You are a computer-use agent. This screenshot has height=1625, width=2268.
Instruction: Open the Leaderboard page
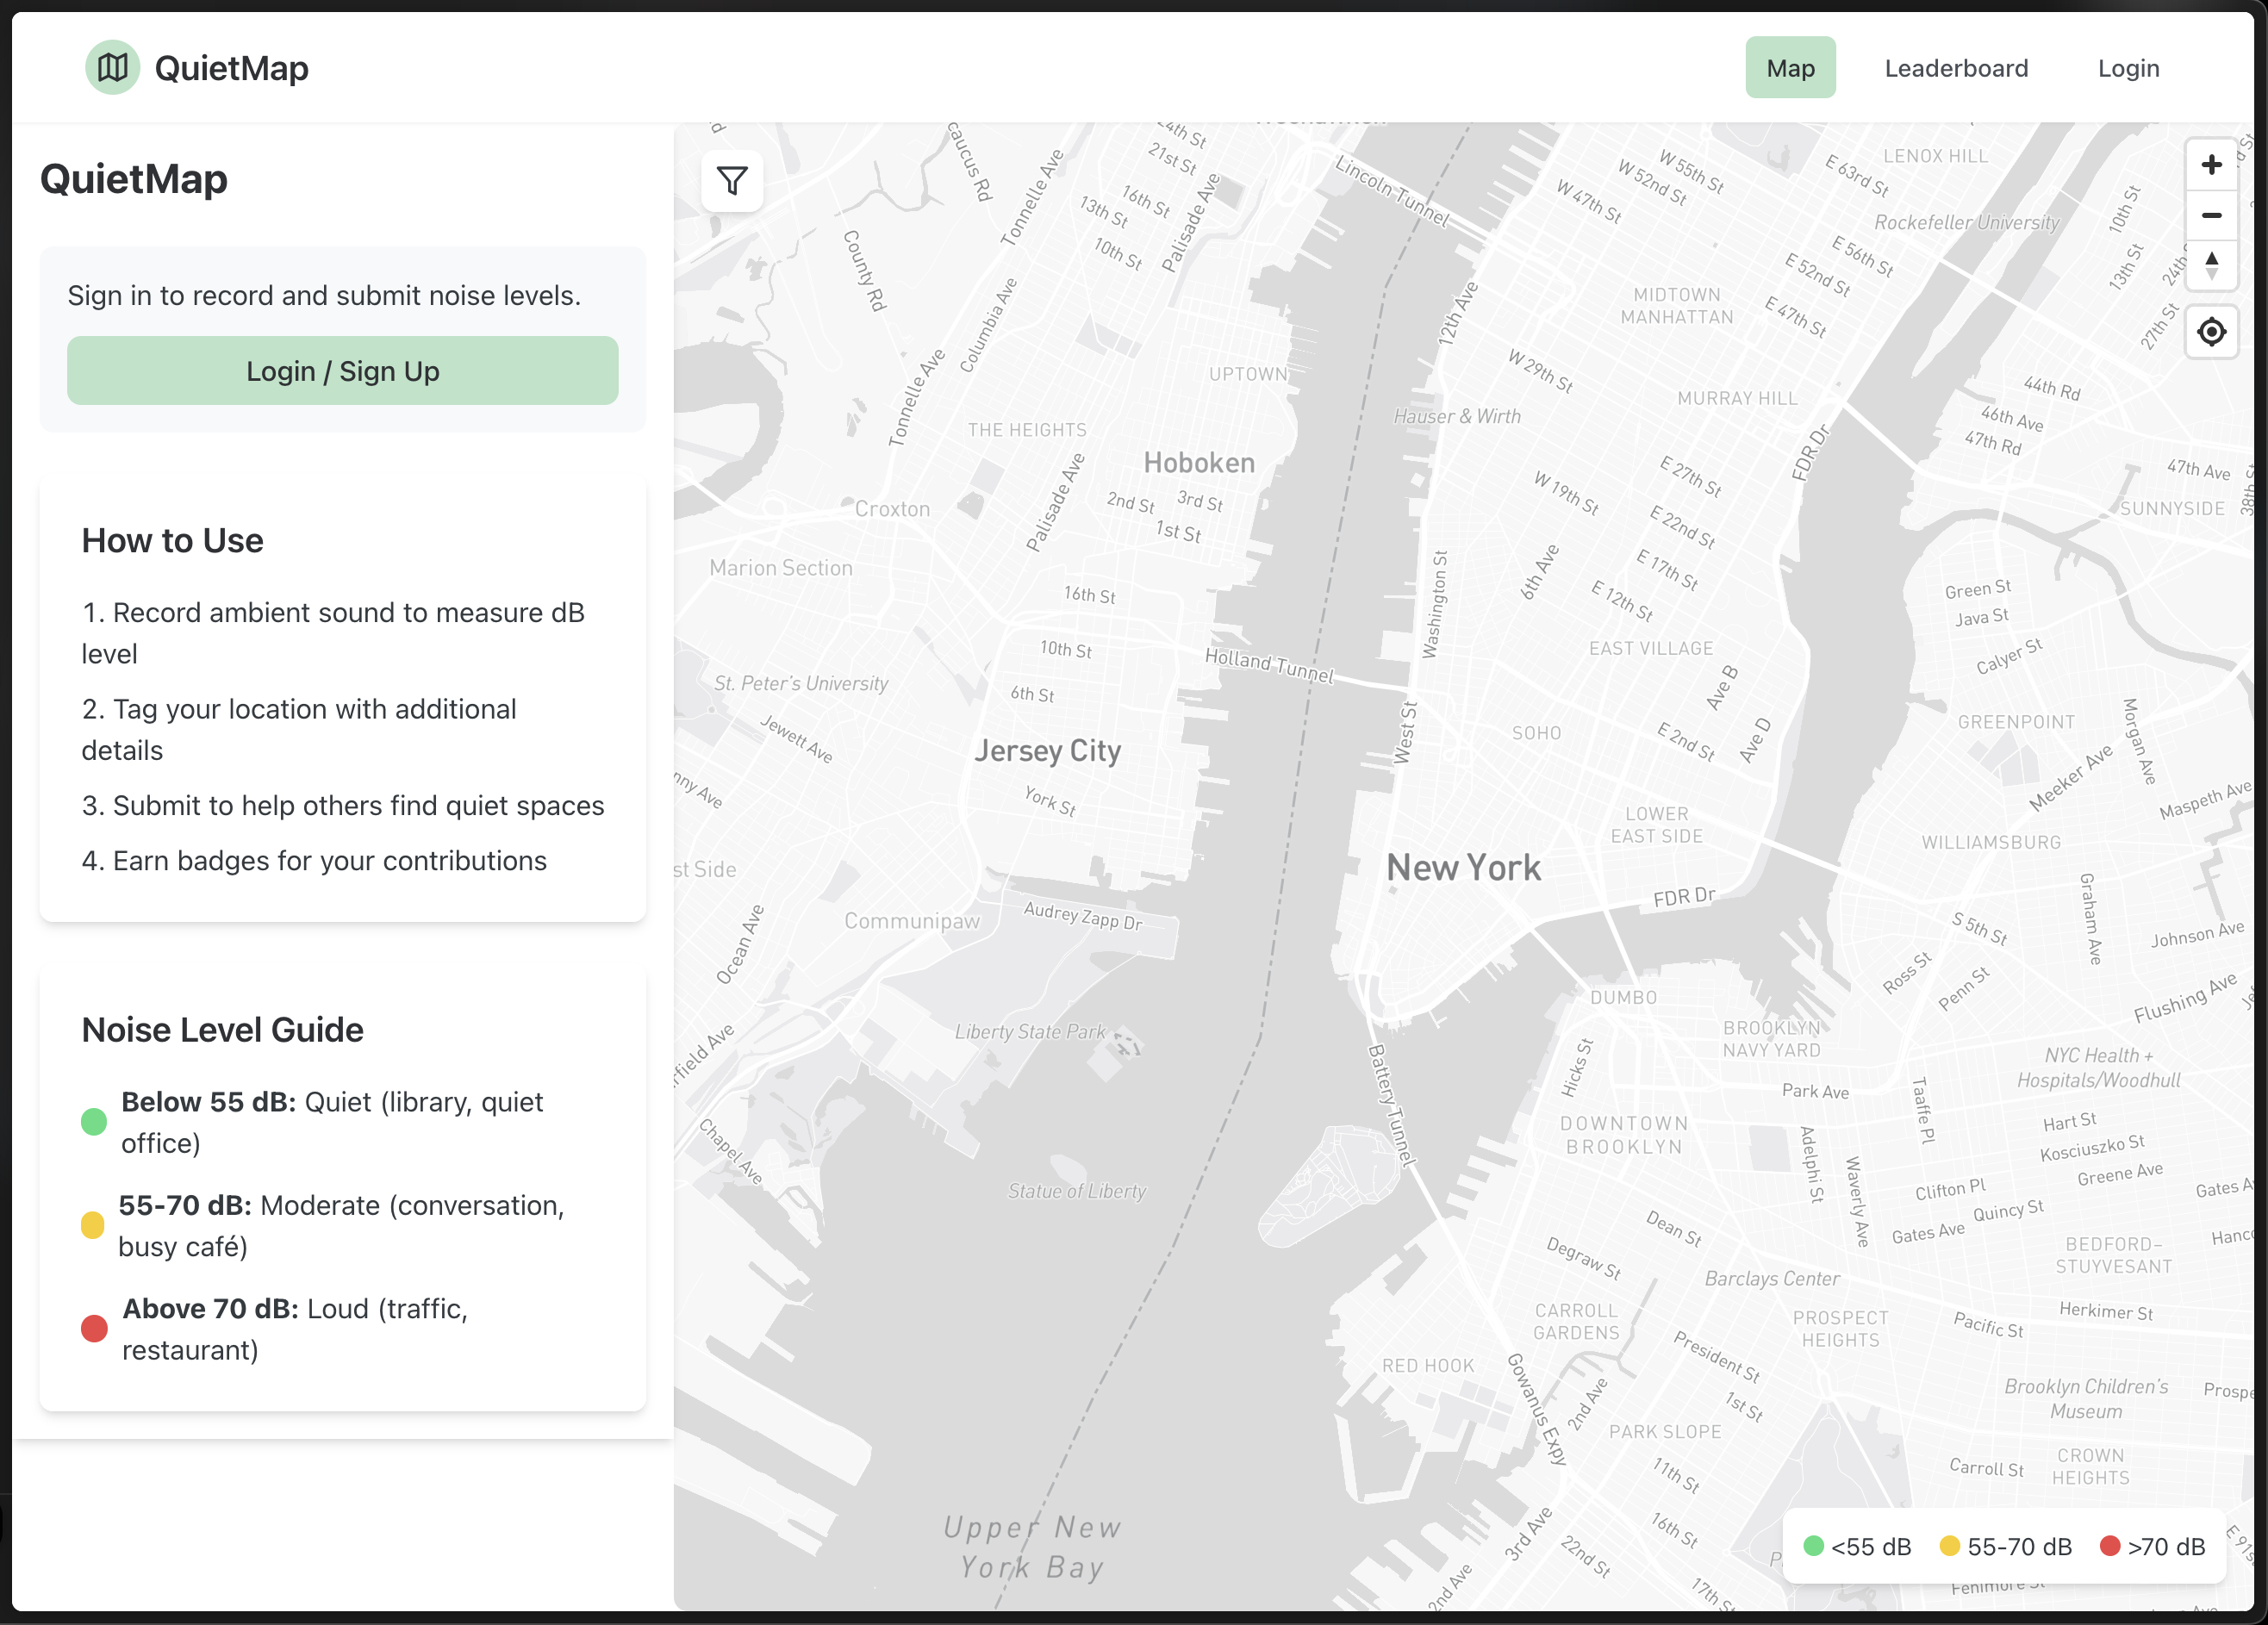click(1956, 68)
